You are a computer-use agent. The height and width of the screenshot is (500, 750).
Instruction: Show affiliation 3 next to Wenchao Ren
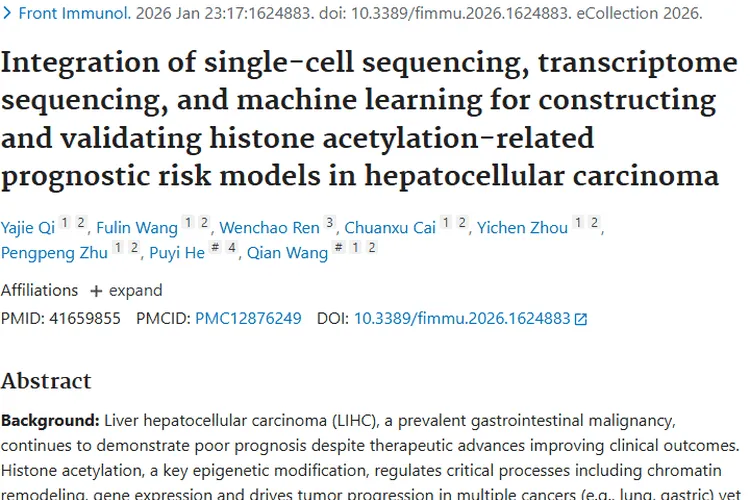click(x=331, y=223)
